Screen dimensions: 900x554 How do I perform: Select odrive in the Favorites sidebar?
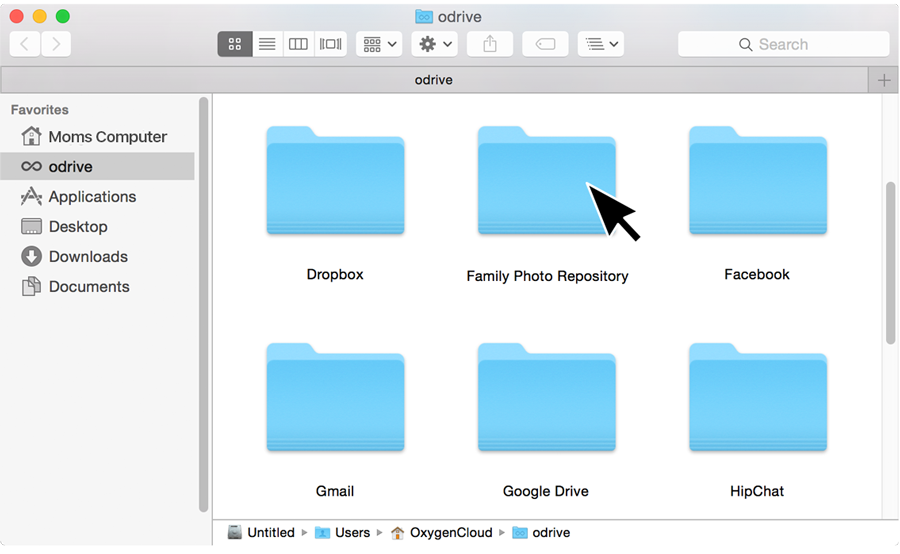(x=98, y=166)
